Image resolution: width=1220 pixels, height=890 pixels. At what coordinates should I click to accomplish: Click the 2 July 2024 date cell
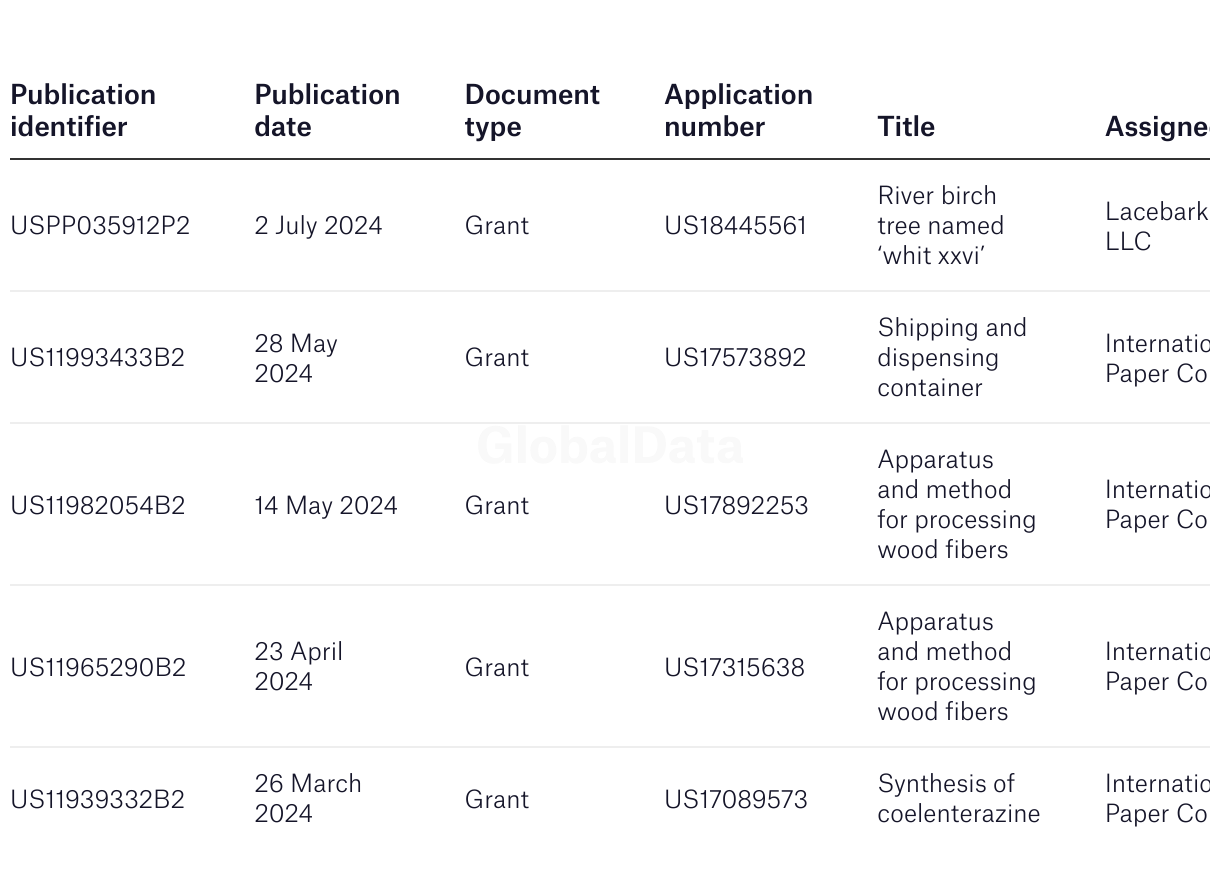pyautogui.click(x=318, y=226)
